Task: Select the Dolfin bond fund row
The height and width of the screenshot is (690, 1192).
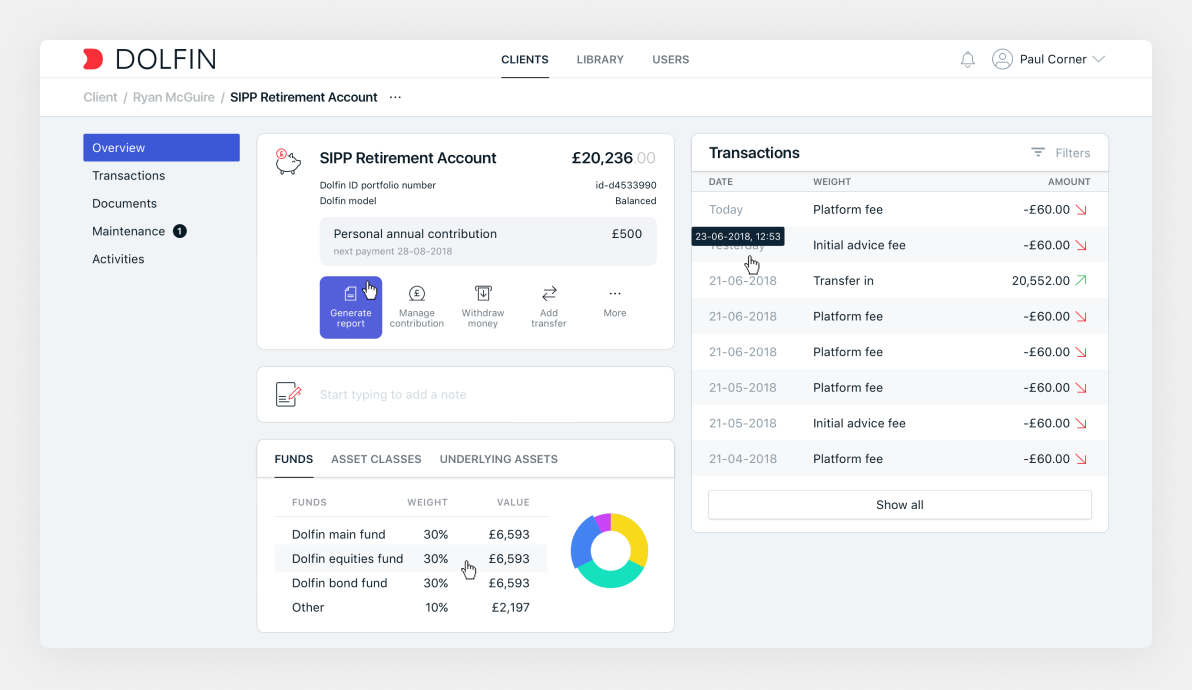Action: [411, 583]
